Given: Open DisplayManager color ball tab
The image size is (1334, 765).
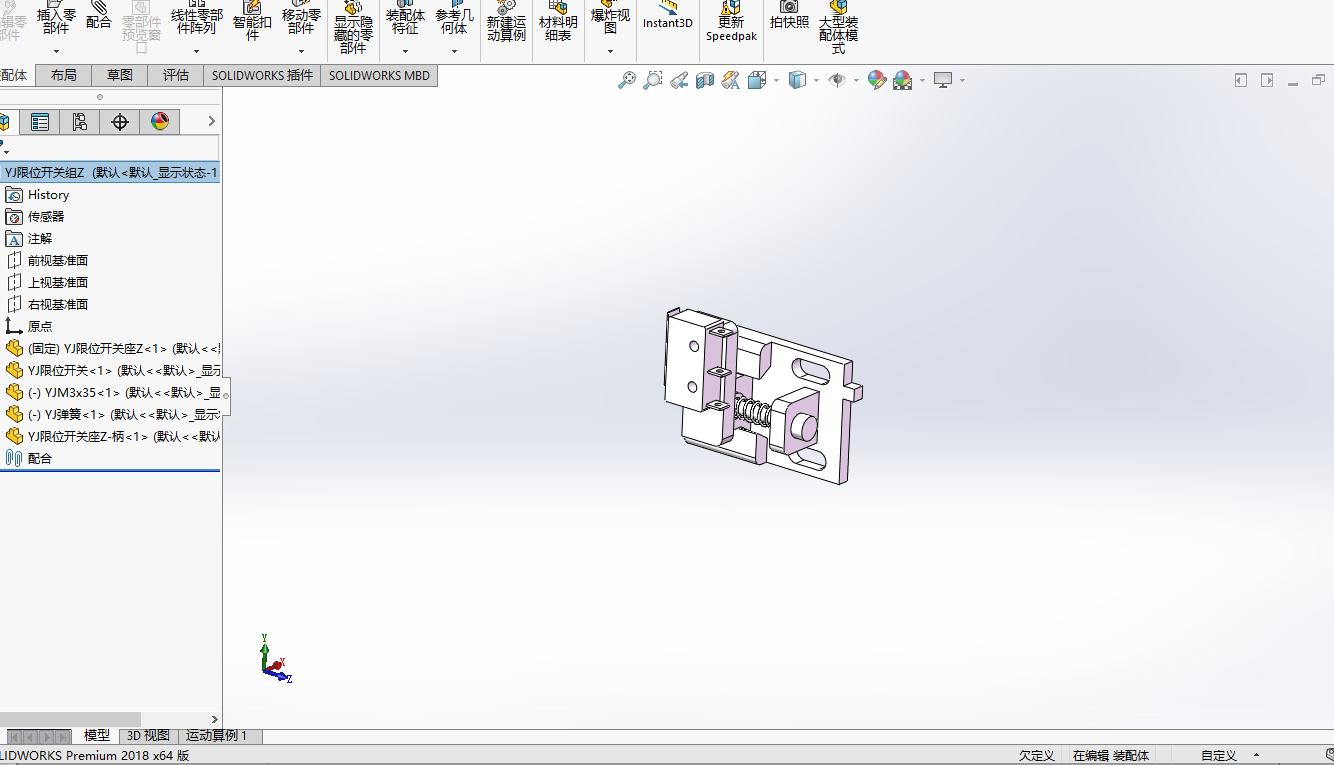Looking at the screenshot, I should tap(160, 122).
